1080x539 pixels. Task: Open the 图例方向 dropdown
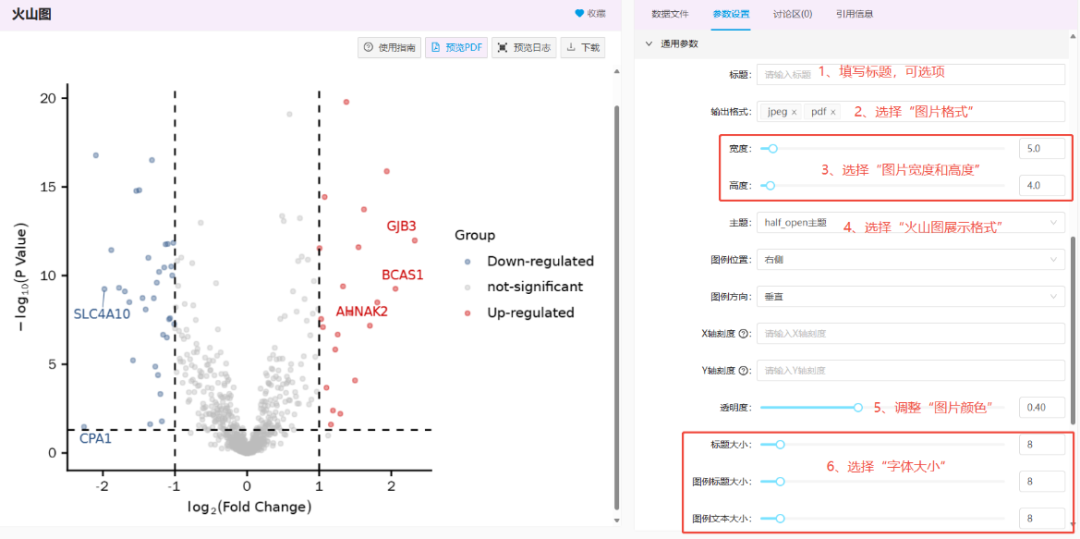point(910,297)
